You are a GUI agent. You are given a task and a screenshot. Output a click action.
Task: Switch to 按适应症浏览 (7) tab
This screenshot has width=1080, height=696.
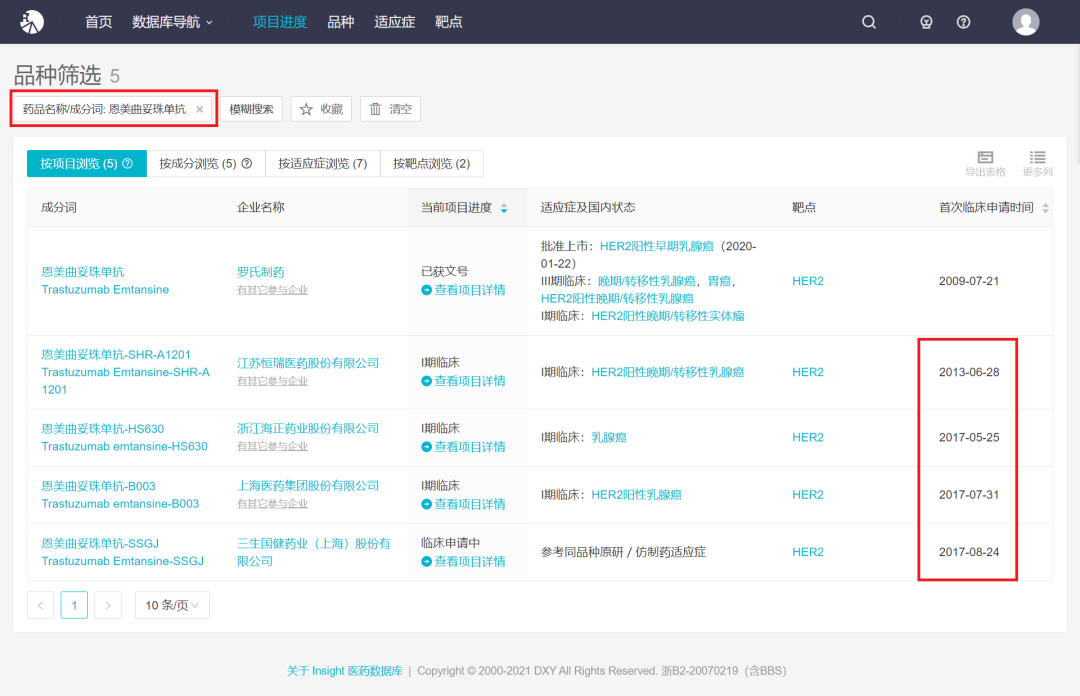pyautogui.click(x=322, y=163)
